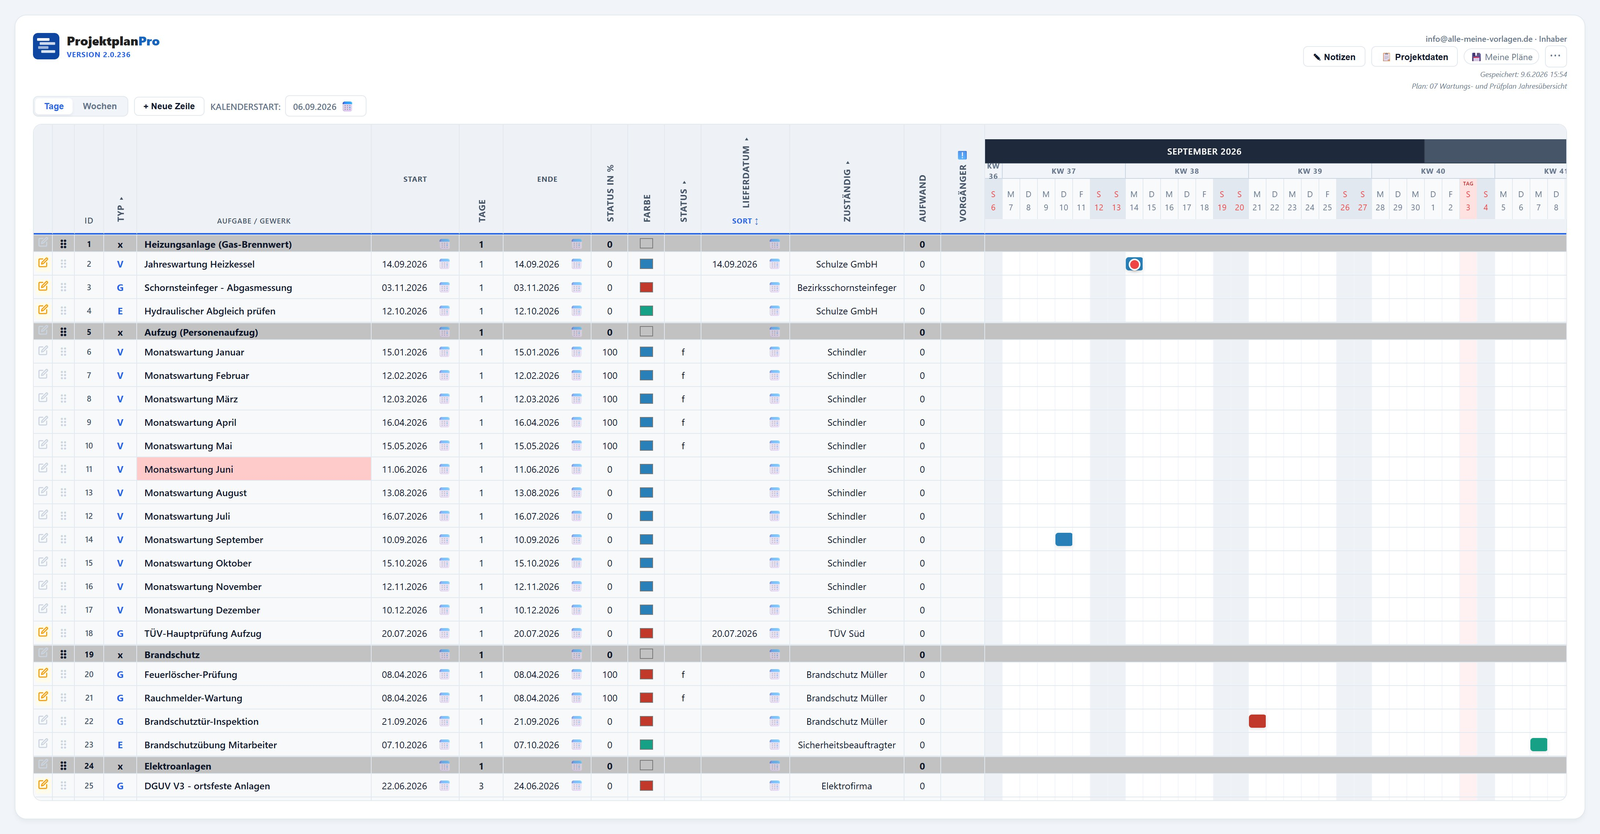Open start date calendar for Brandschutztür-Inspektion
Image resolution: width=1600 pixels, height=834 pixels.
[x=444, y=721]
